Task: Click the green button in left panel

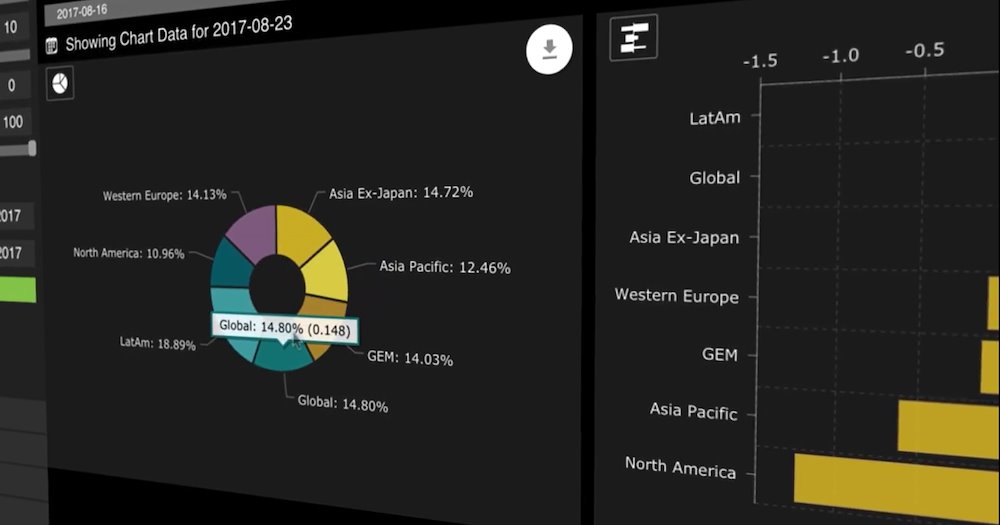Action: tap(18, 290)
